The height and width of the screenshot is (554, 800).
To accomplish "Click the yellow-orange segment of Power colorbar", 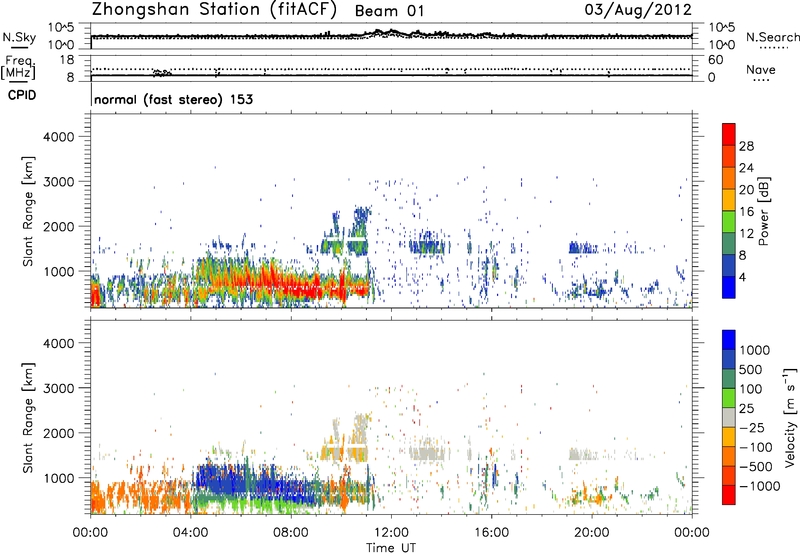I will 729,200.
